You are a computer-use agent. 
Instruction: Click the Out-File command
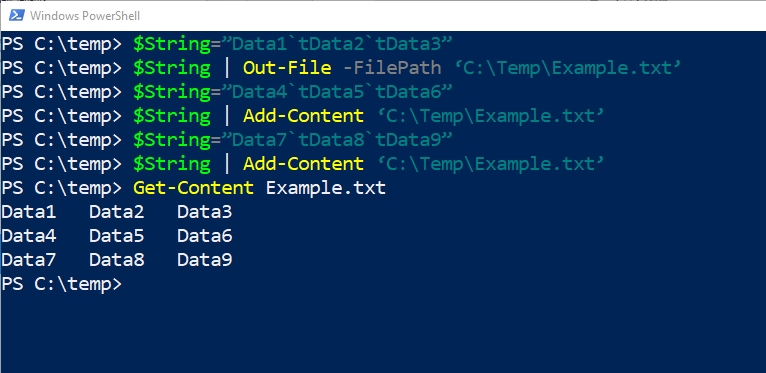click(x=287, y=68)
